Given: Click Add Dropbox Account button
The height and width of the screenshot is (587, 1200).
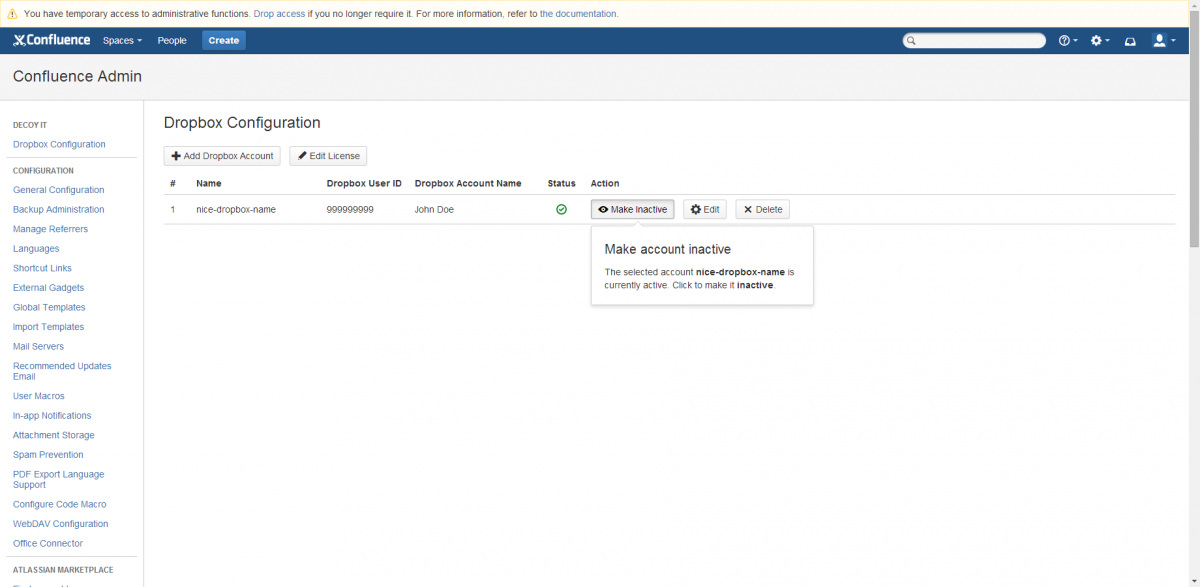Looking at the screenshot, I should (x=222, y=156).
